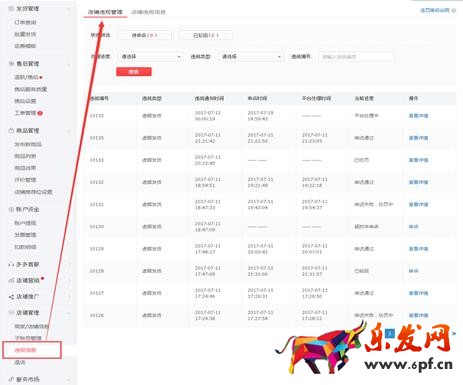Open 退款/售后 in the sidebar
The image size is (463, 385).
pos(26,77)
